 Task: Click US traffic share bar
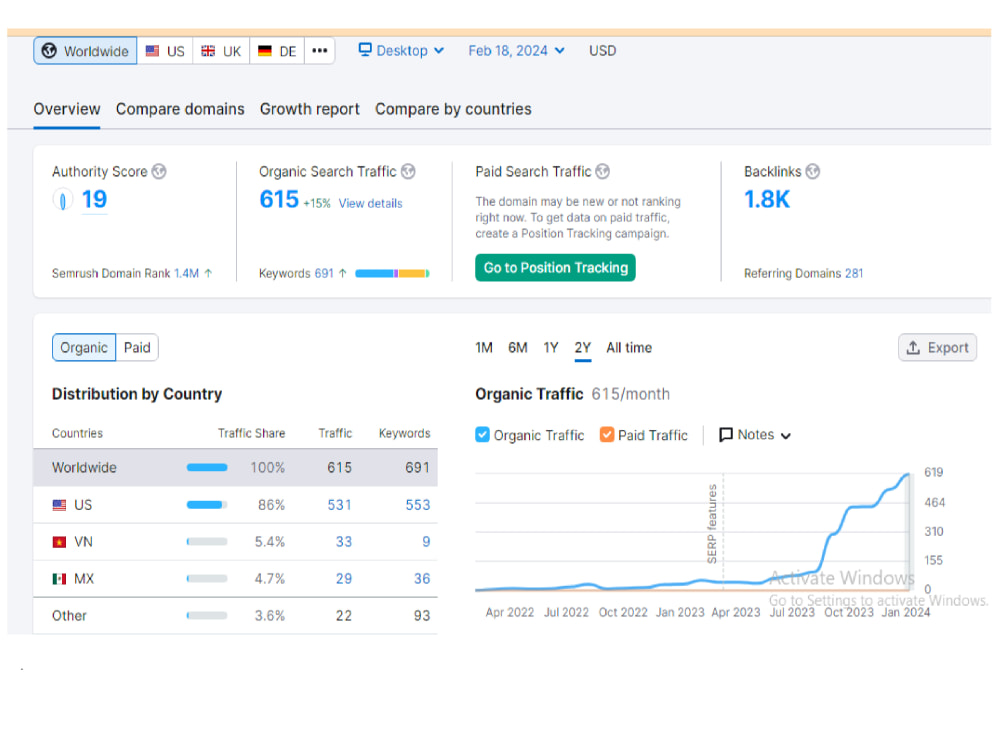click(207, 505)
